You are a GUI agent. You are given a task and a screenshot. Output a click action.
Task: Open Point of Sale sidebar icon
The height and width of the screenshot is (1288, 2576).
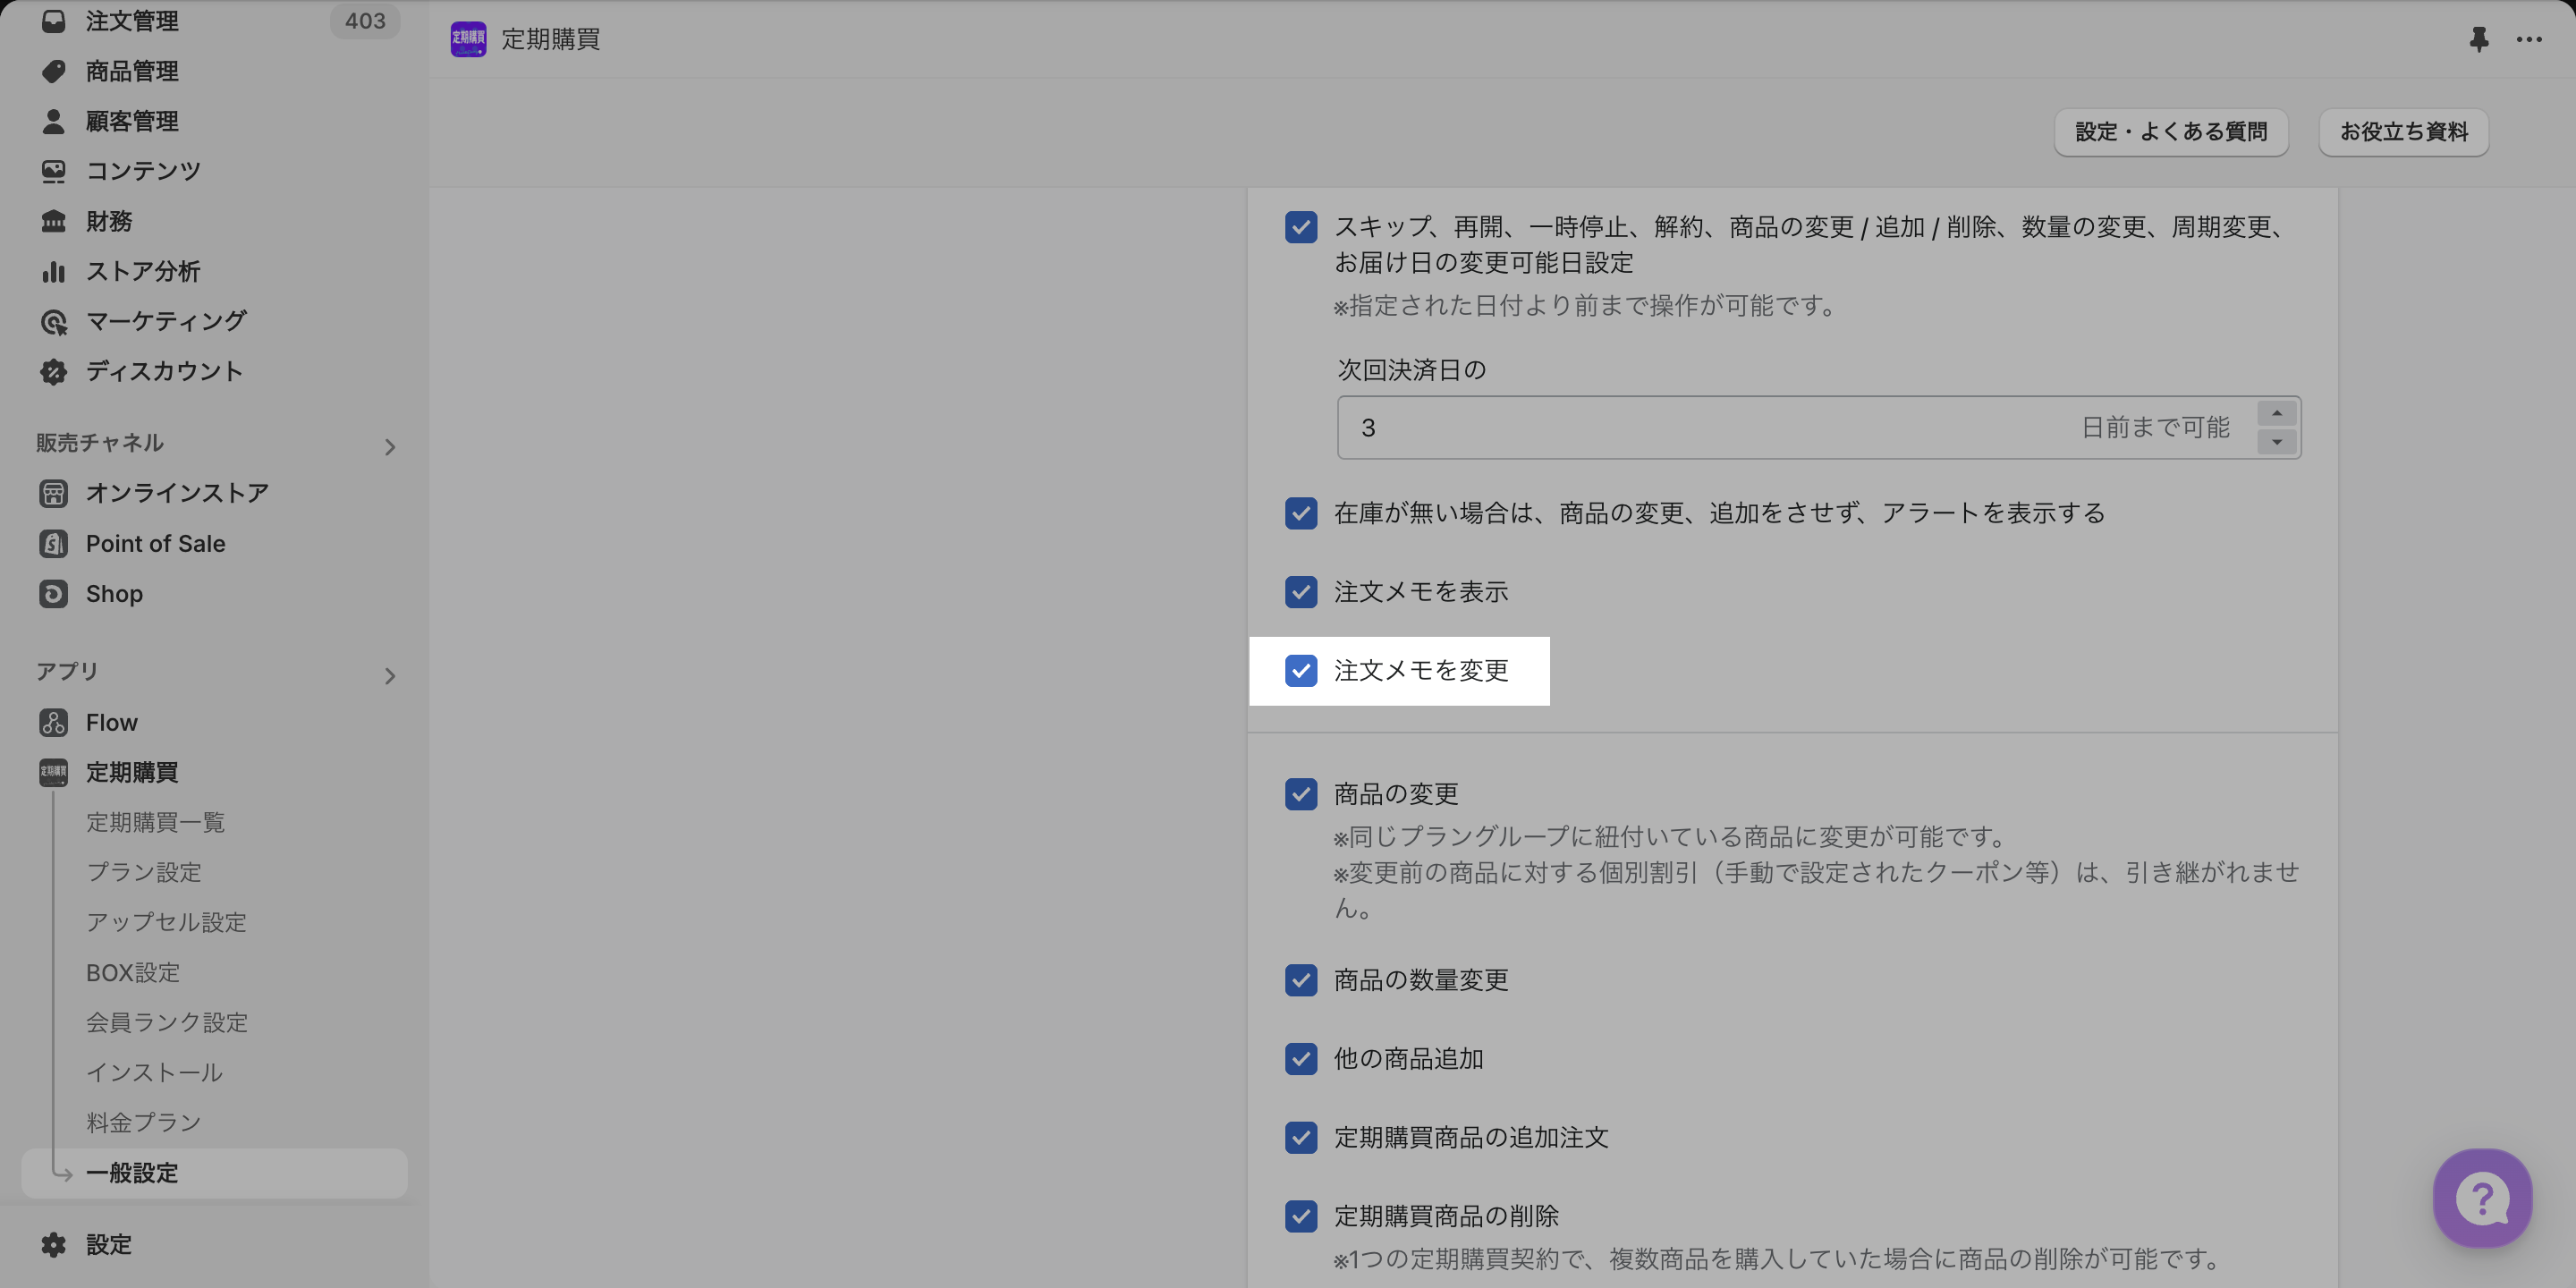click(54, 544)
